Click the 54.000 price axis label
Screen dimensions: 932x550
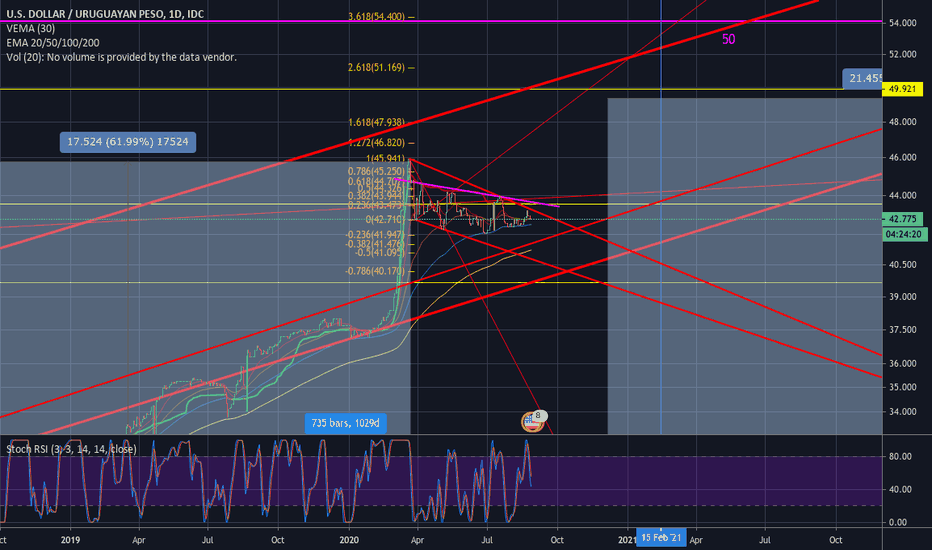902,23
